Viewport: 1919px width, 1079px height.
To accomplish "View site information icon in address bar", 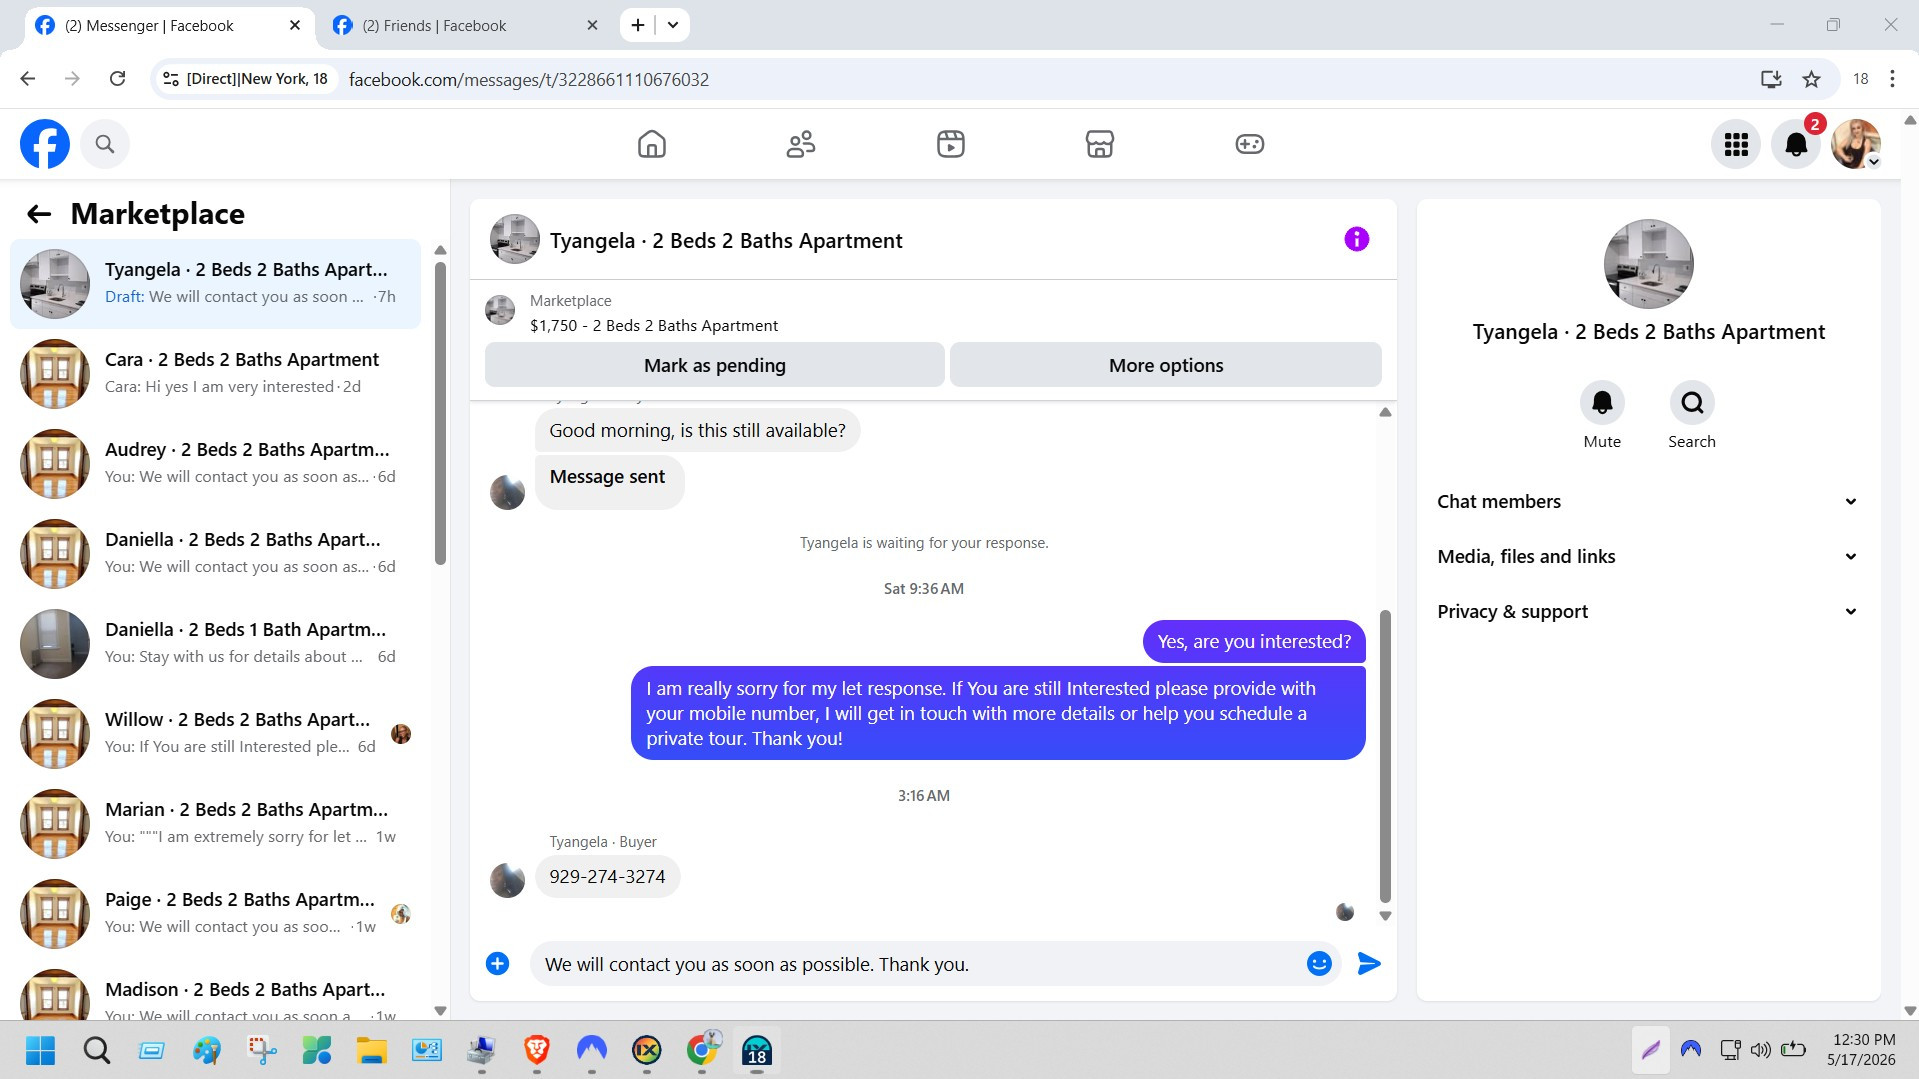I will [171, 79].
